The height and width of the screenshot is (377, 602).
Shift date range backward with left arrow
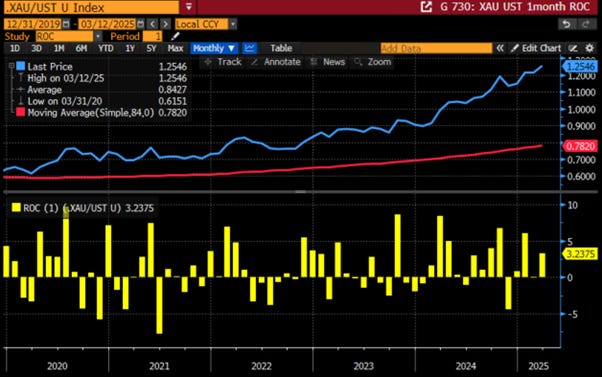(x=153, y=24)
